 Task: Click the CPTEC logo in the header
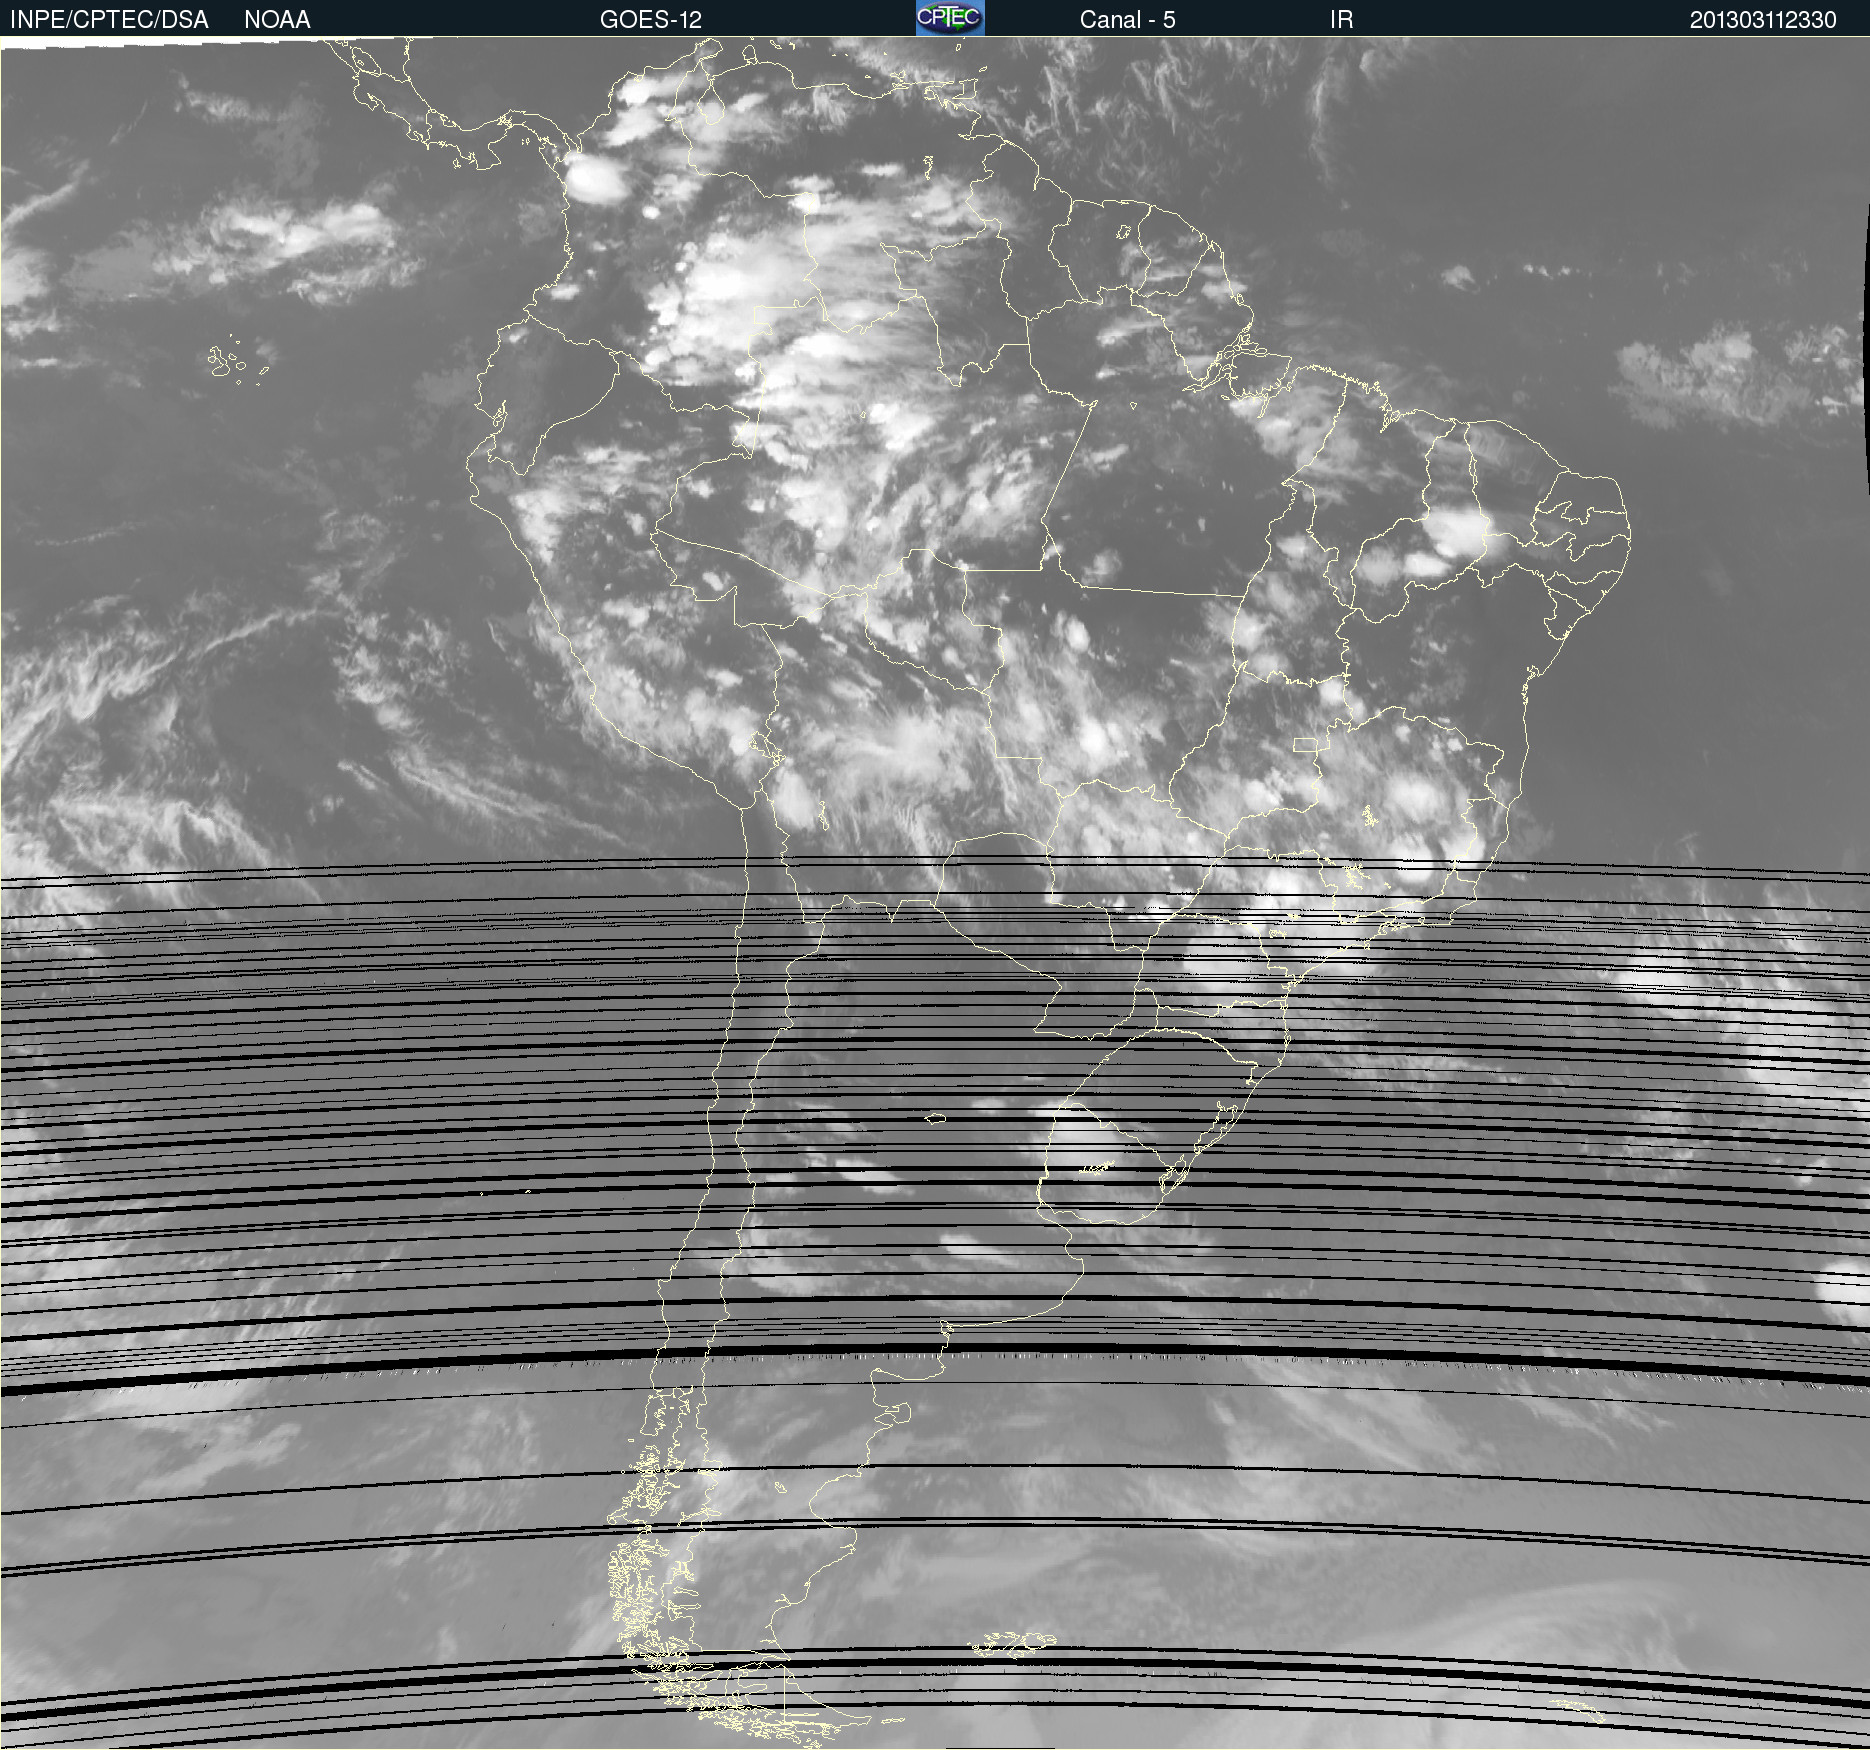tap(950, 18)
